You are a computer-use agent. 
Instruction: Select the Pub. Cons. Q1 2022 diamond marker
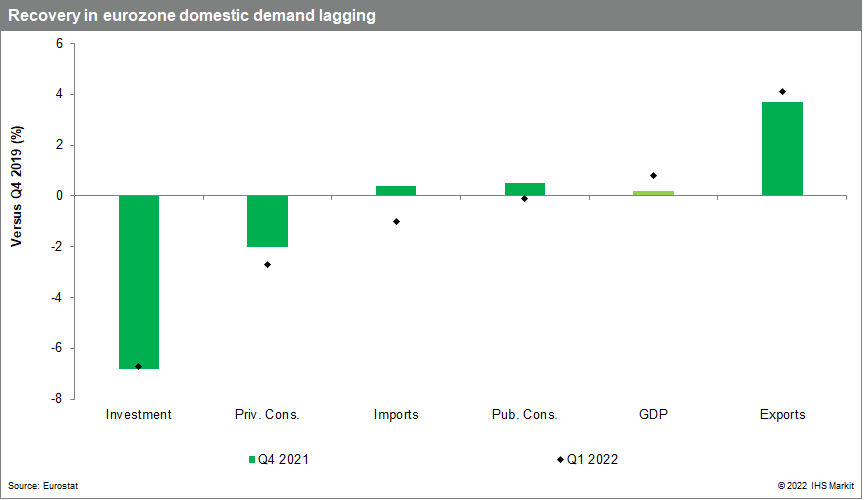tap(525, 198)
